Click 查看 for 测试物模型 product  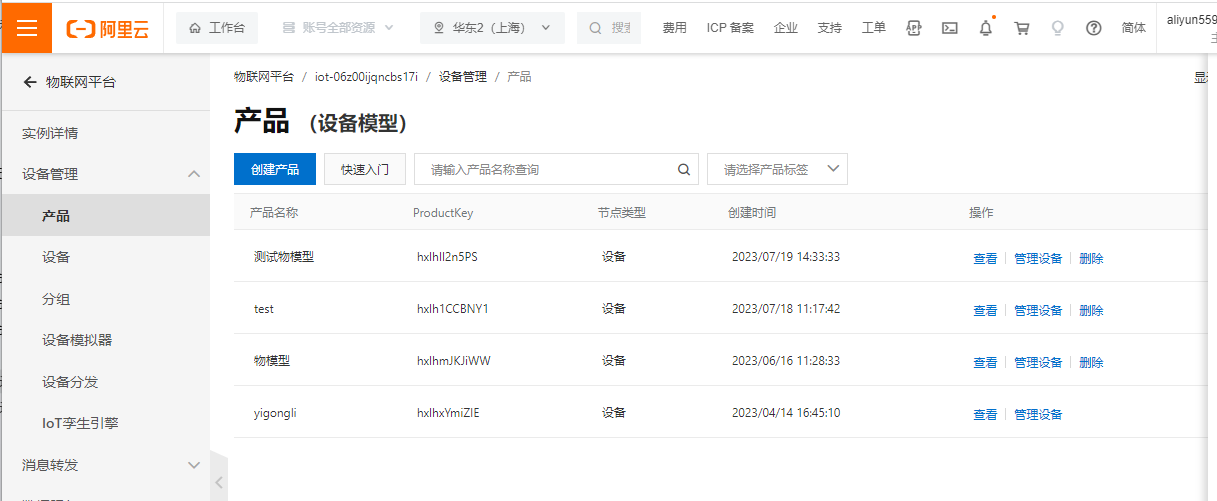984,258
